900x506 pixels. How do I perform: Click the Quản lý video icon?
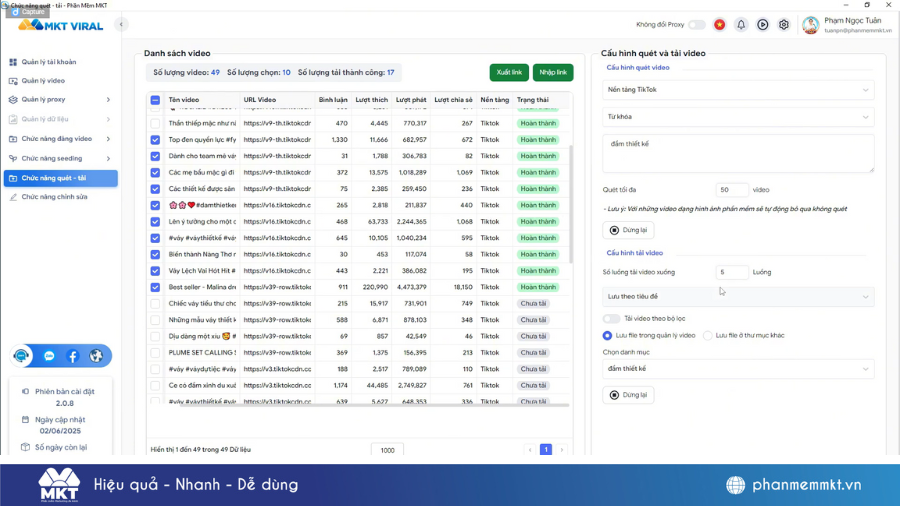pos(13,81)
